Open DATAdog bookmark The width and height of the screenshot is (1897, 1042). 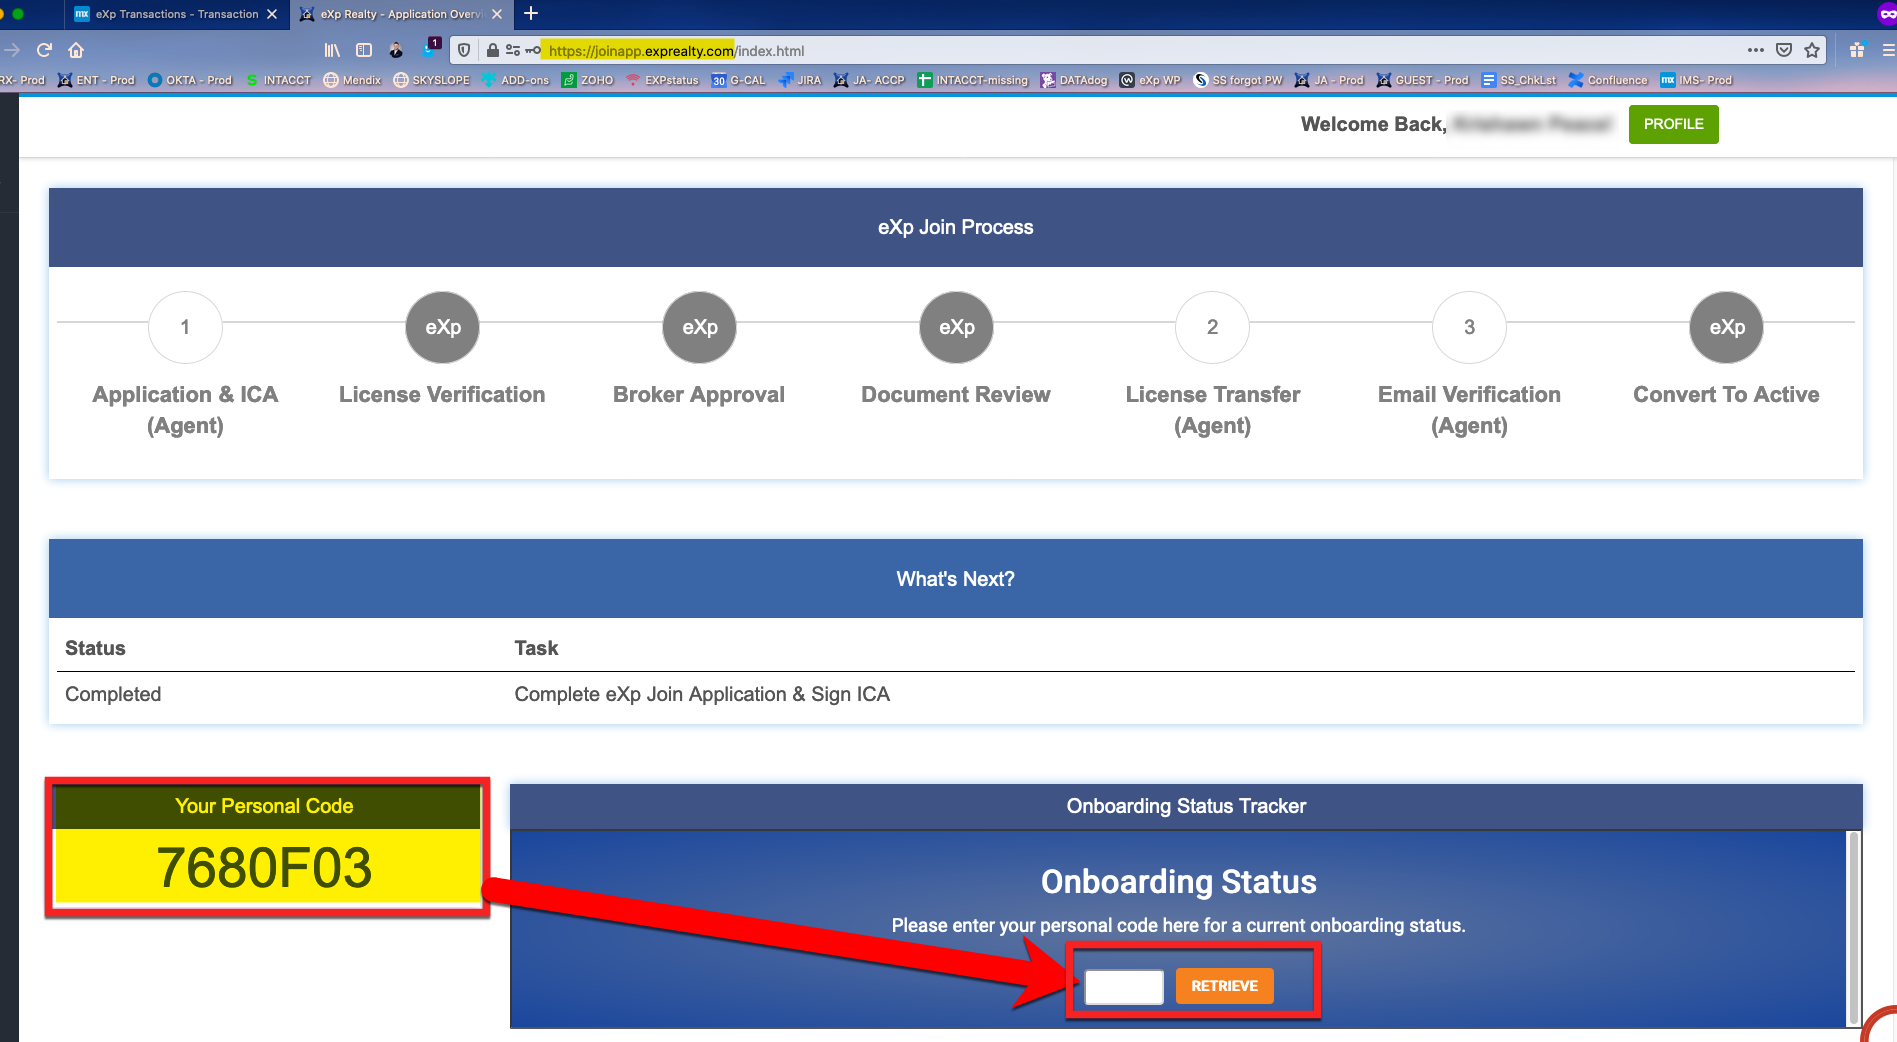pyautogui.click(x=1074, y=80)
